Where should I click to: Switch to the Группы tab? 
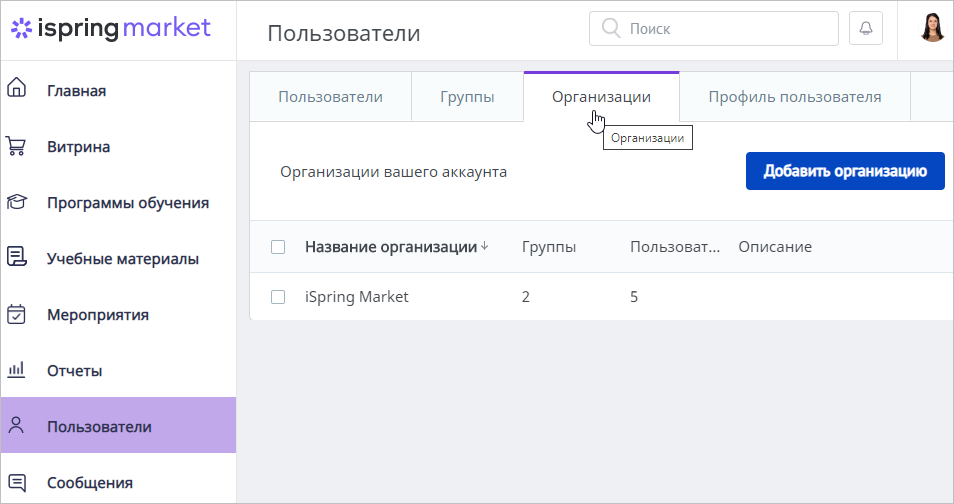pos(467,97)
